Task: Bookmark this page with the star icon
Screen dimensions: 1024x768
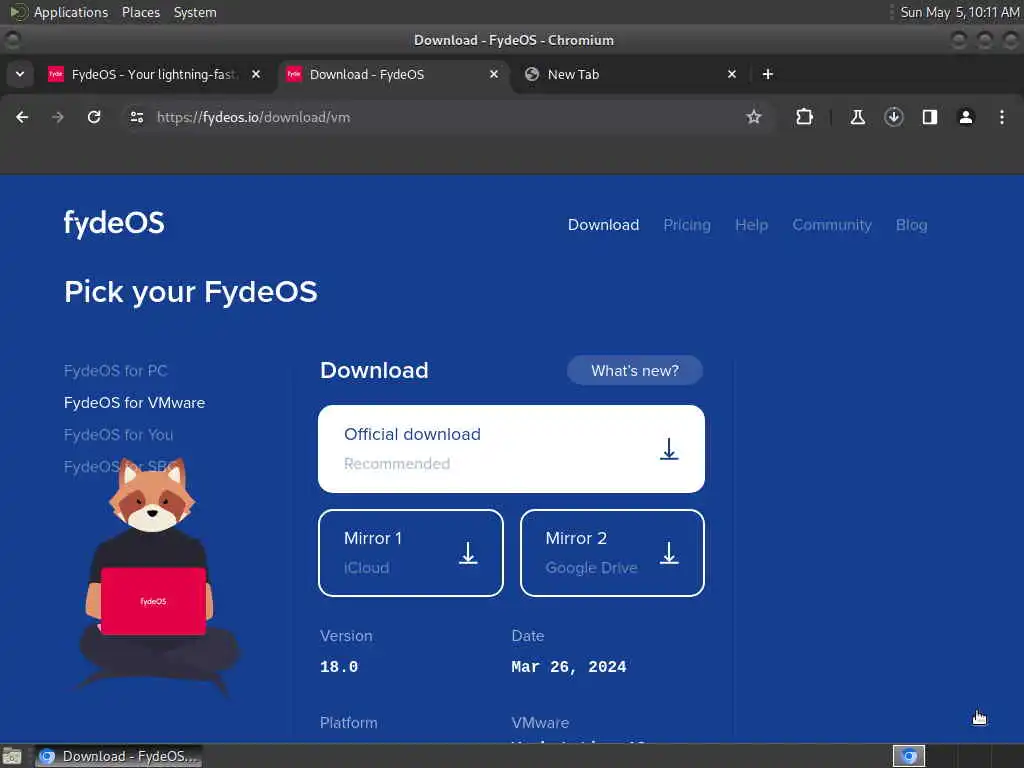Action: [754, 117]
